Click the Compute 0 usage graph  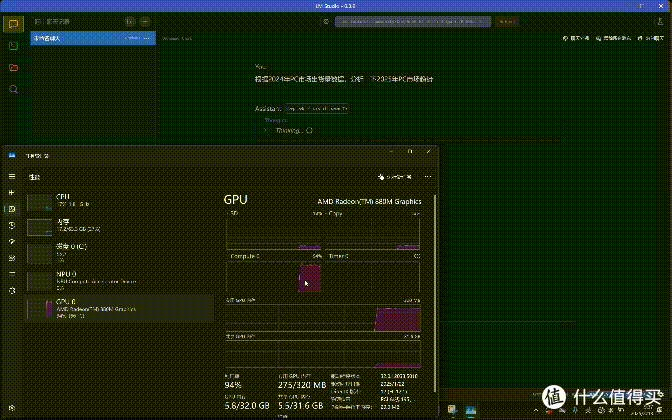tap(274, 277)
